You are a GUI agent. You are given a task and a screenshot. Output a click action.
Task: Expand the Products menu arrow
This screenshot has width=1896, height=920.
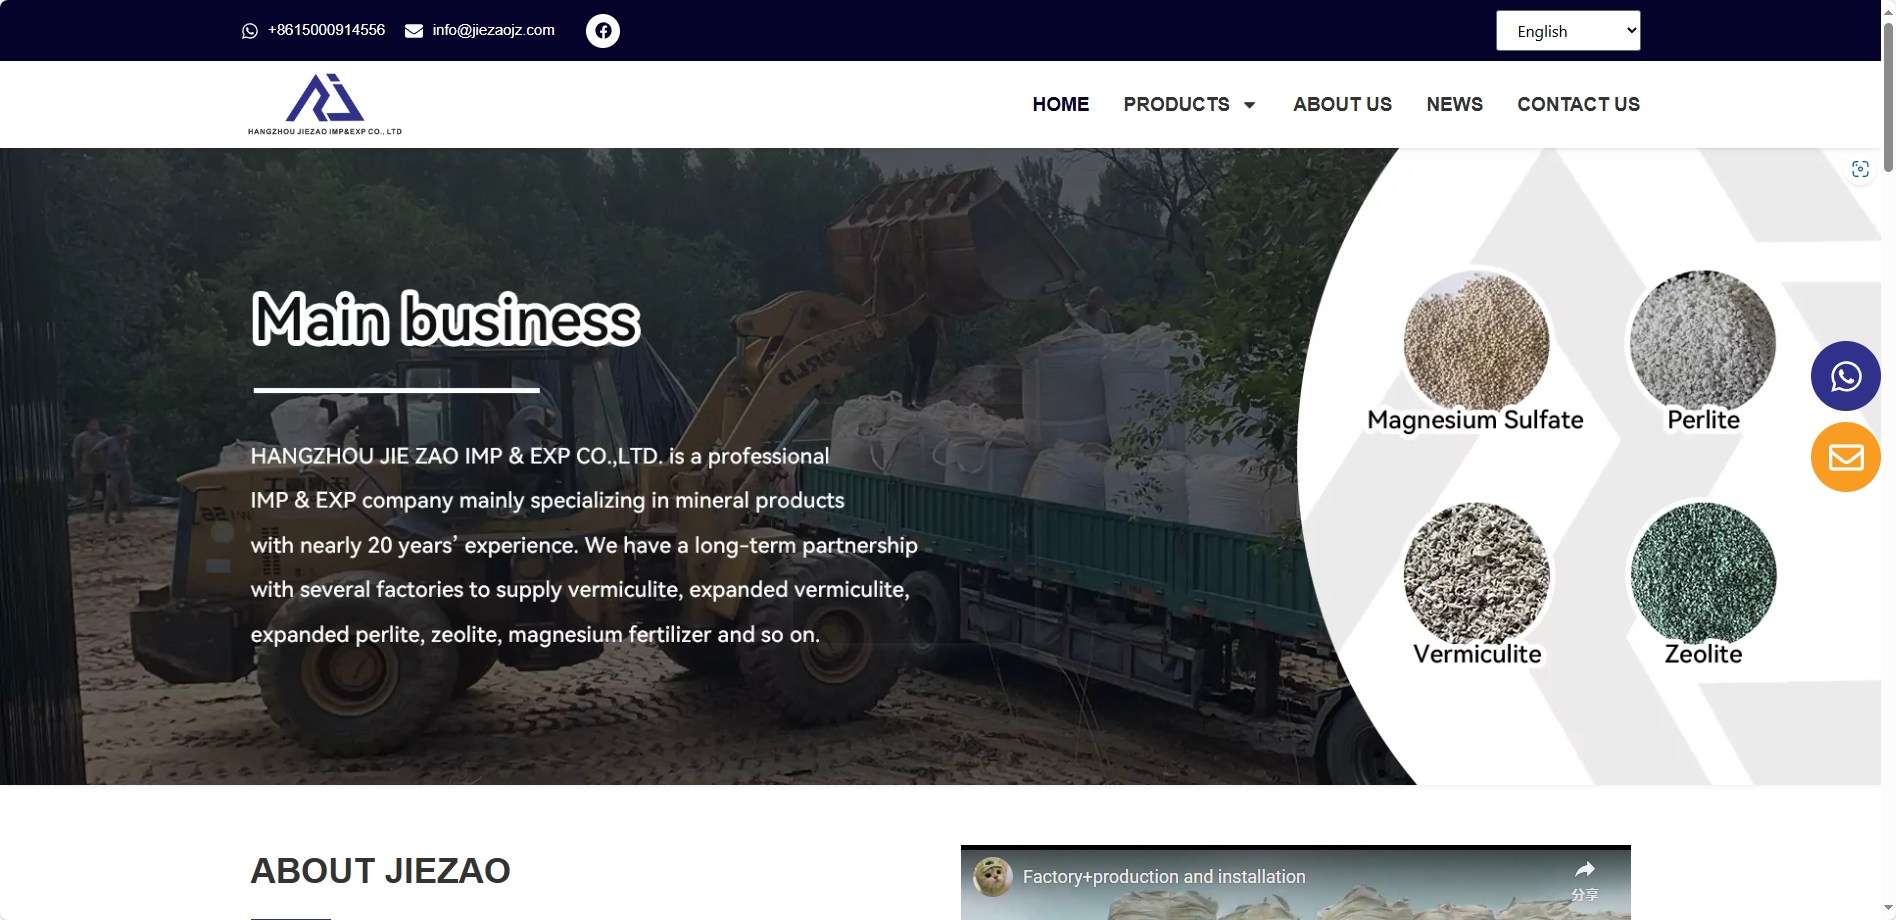(x=1249, y=105)
